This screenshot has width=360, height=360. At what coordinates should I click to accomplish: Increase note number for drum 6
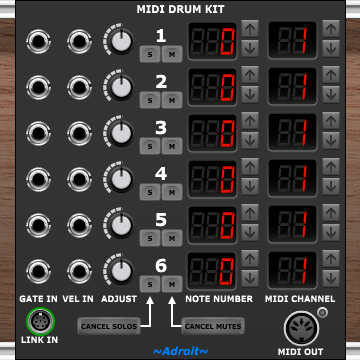[250, 259]
